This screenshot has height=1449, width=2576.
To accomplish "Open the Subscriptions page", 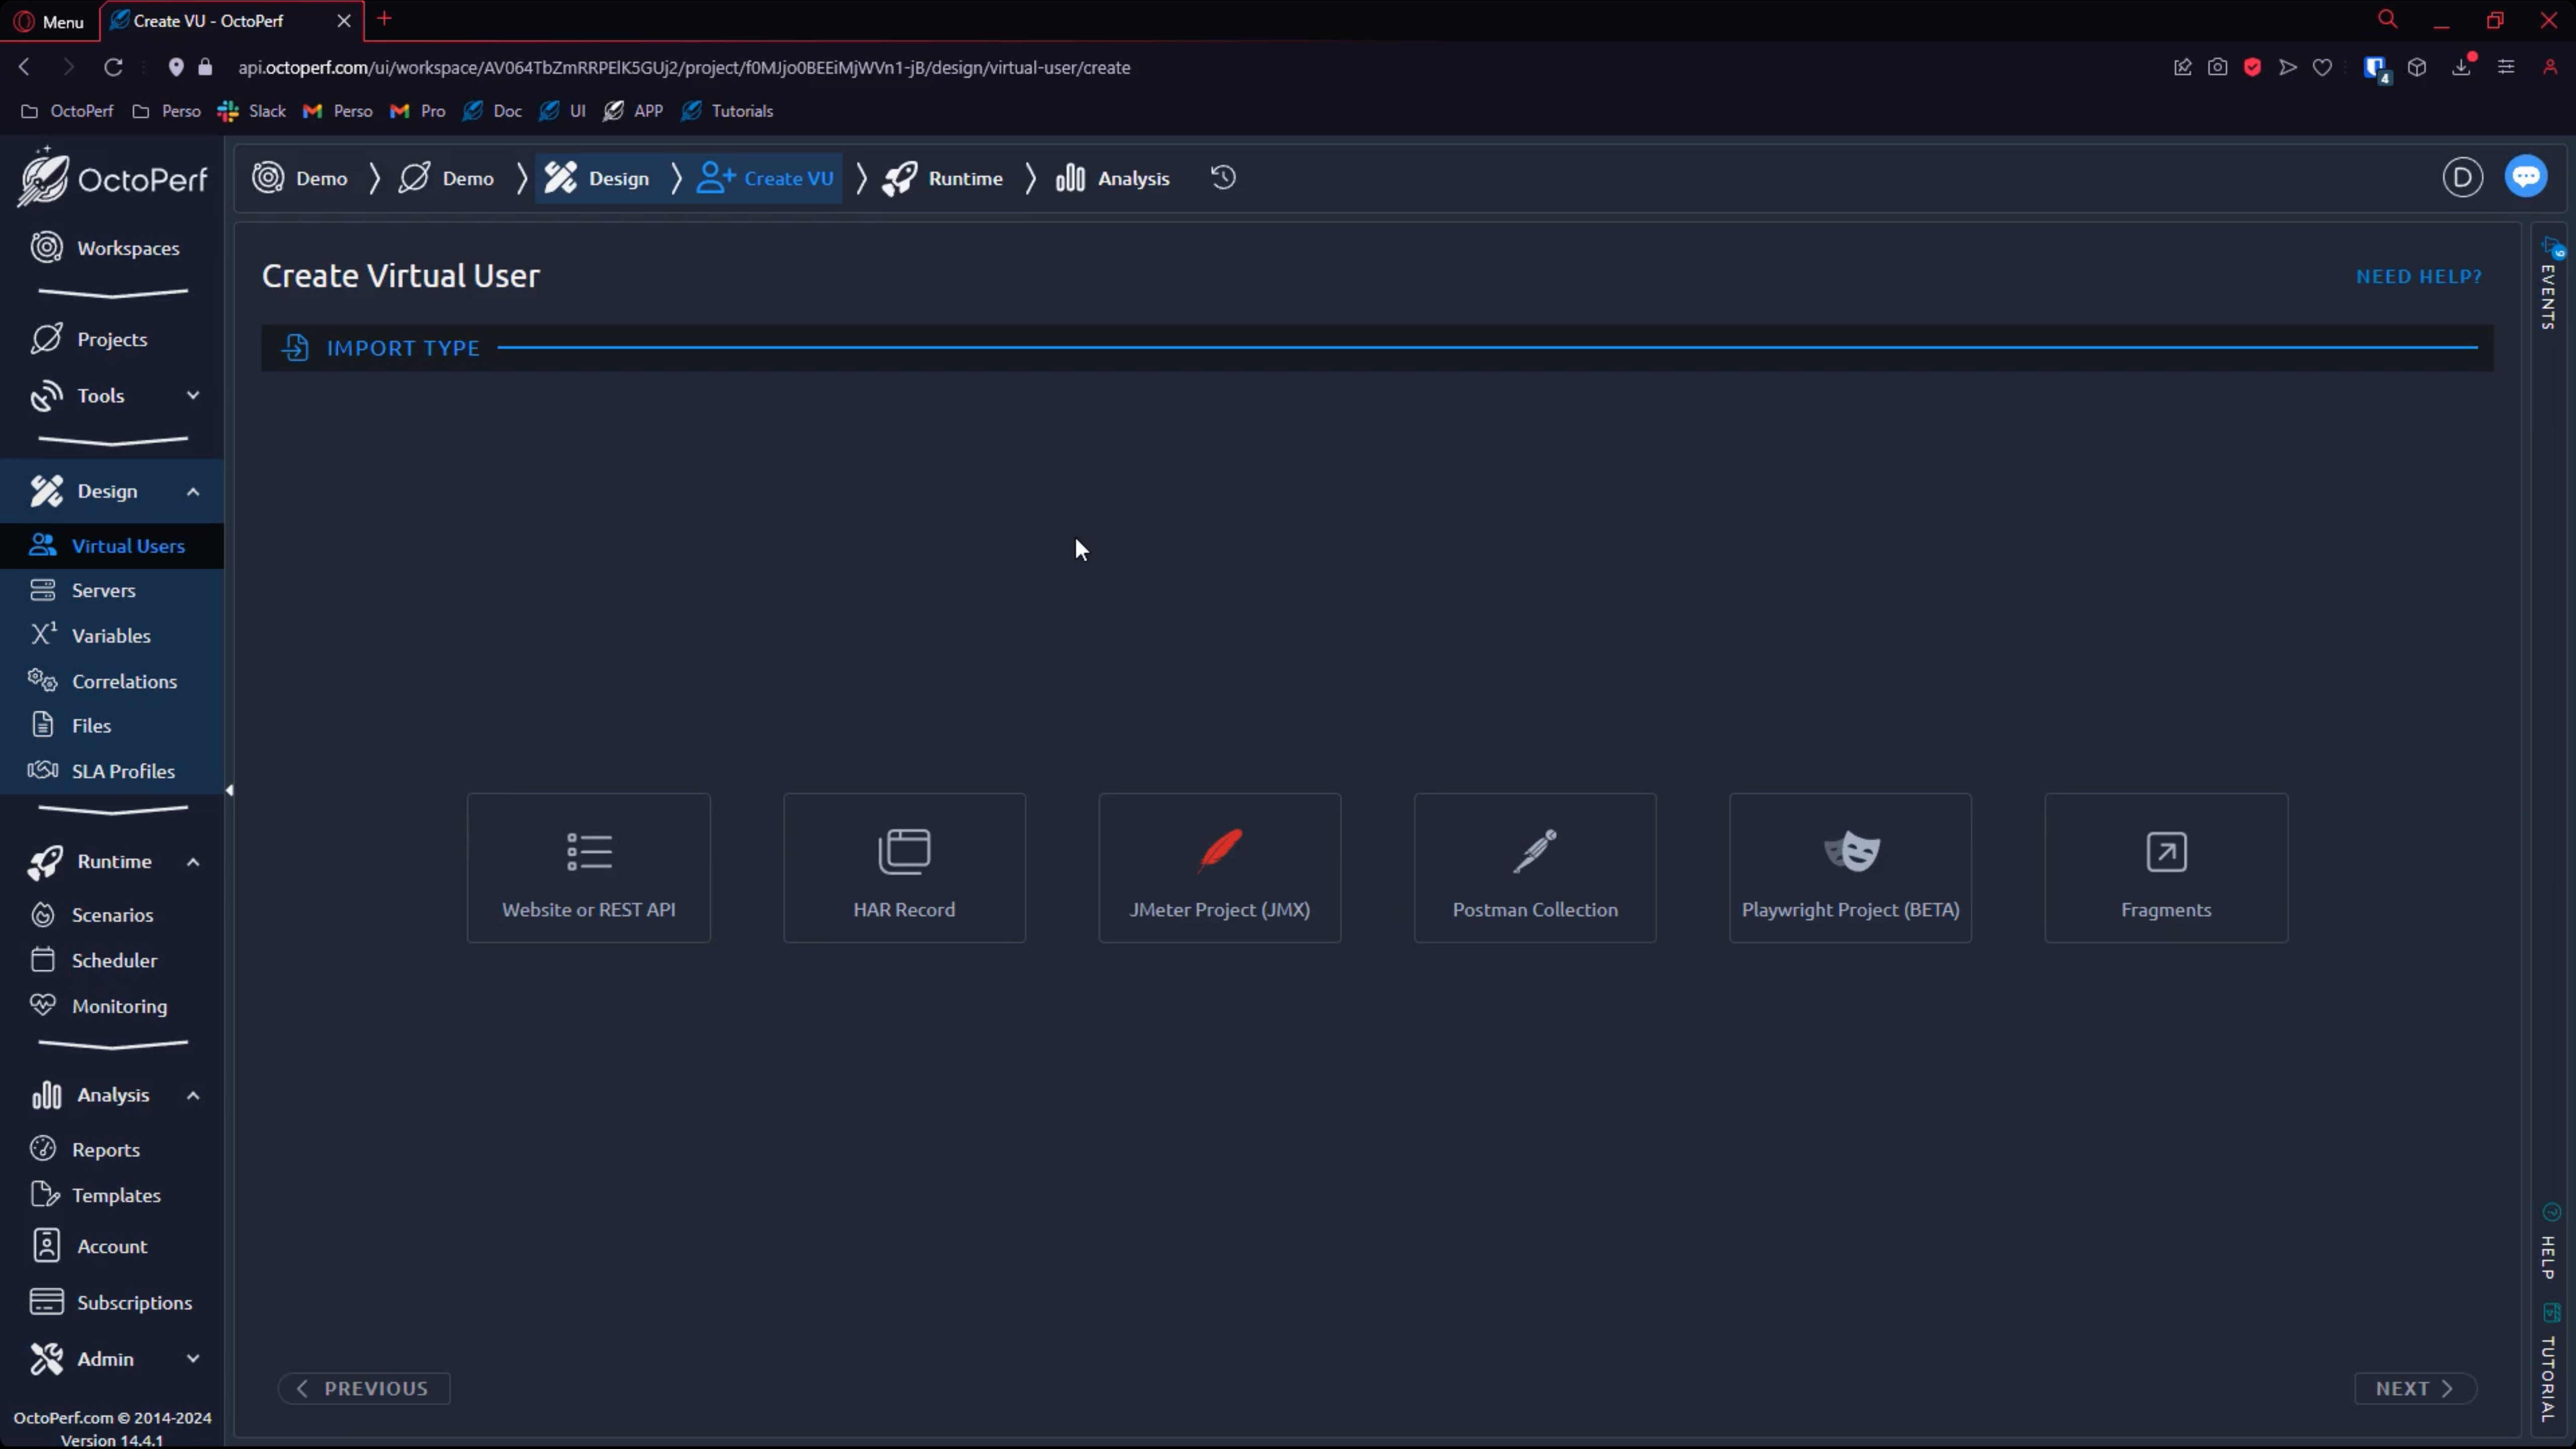I will click(x=112, y=1303).
